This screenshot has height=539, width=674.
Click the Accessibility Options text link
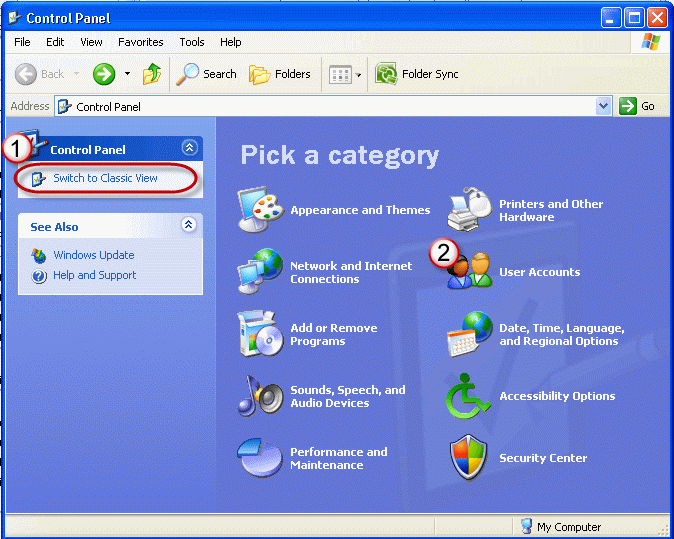557,396
